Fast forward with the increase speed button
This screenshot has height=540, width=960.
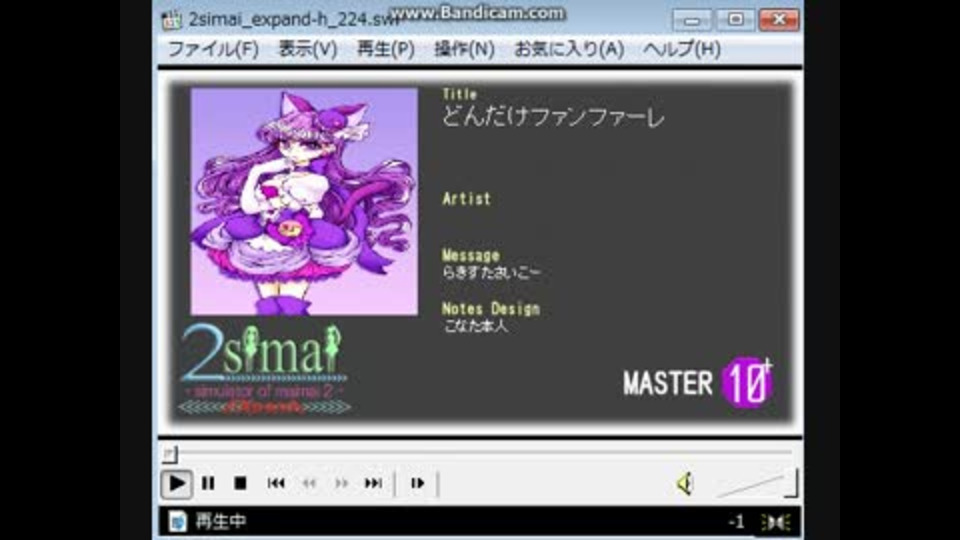click(x=342, y=484)
